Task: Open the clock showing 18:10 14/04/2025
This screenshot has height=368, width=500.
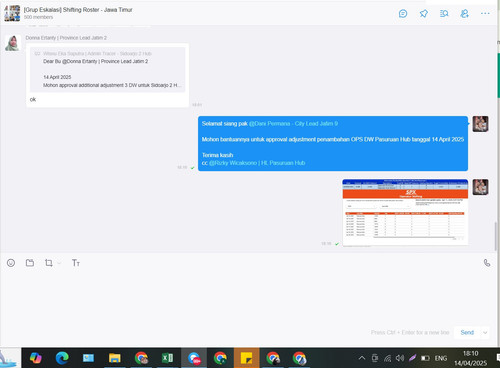Action: [470, 358]
